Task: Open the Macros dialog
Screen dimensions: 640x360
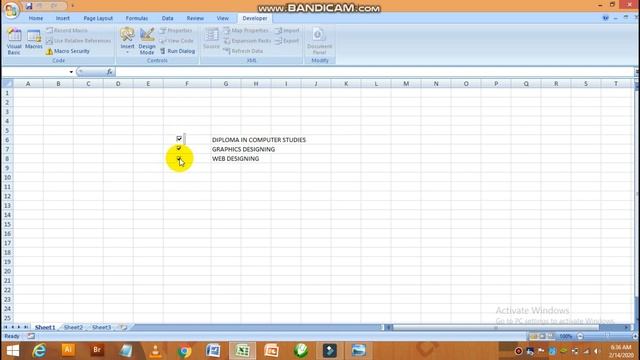Action: click(33, 39)
